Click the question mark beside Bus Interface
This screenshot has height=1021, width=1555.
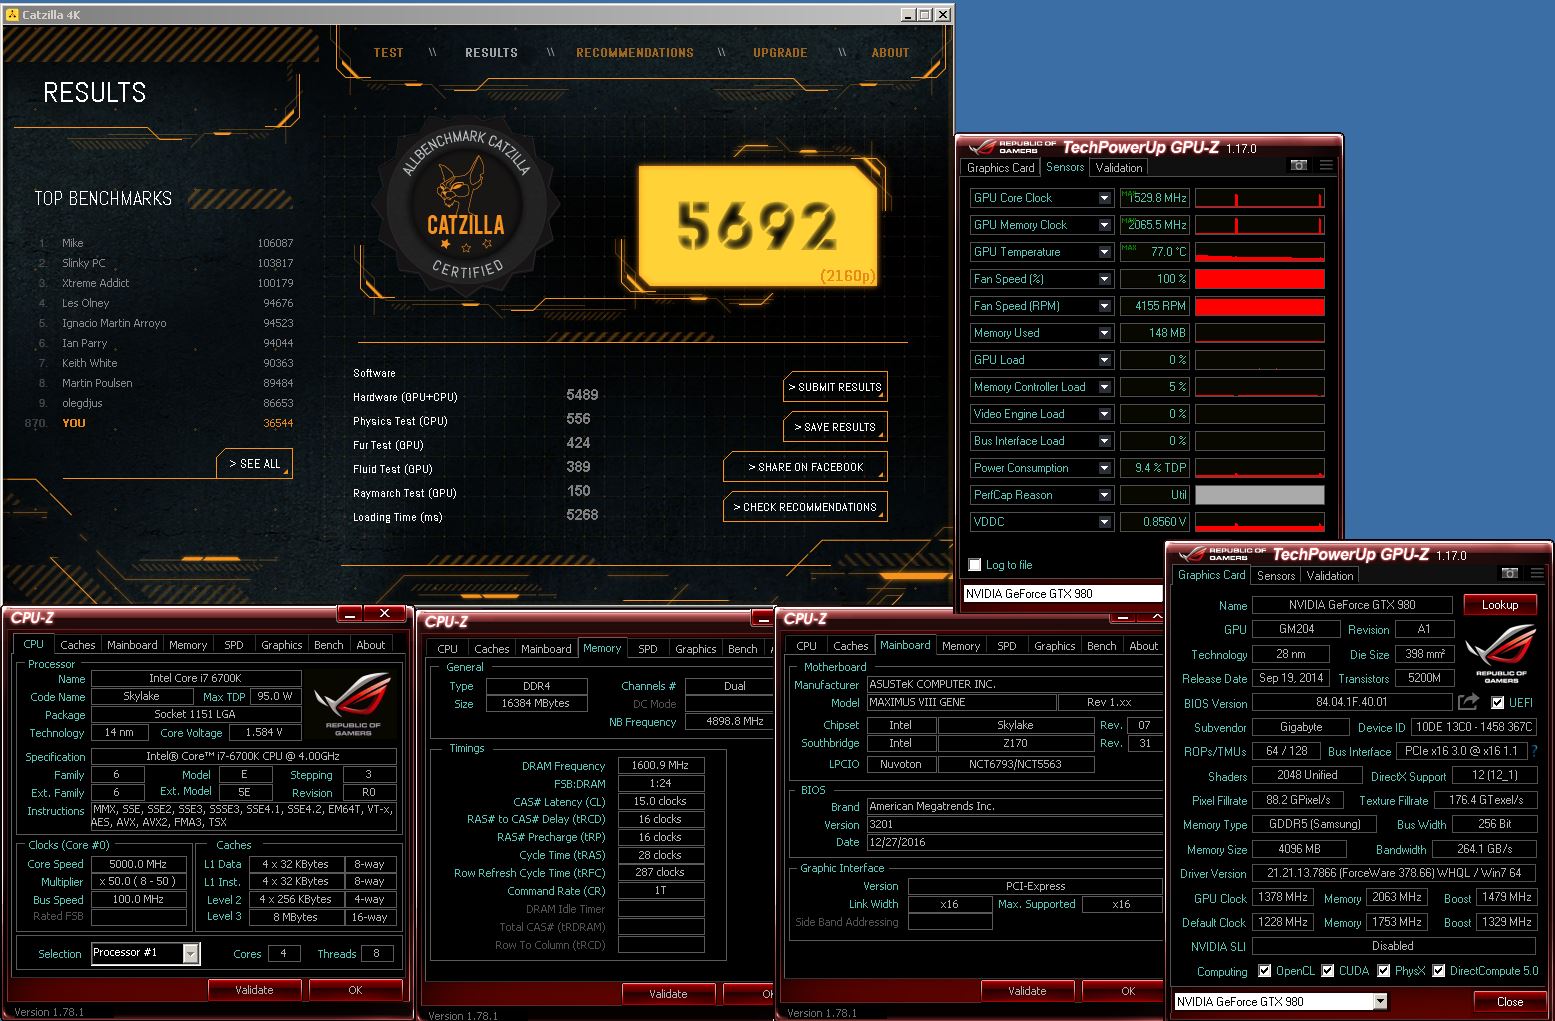click(x=1534, y=751)
